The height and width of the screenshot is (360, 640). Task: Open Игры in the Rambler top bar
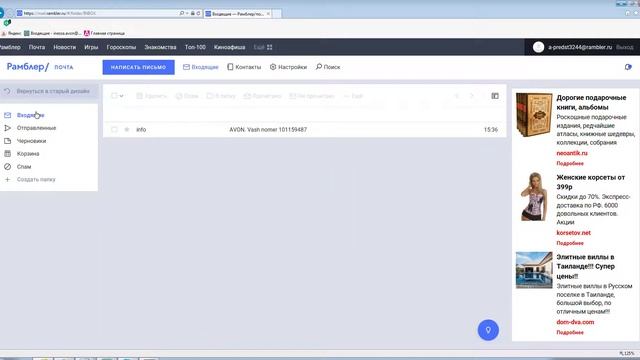[91, 47]
